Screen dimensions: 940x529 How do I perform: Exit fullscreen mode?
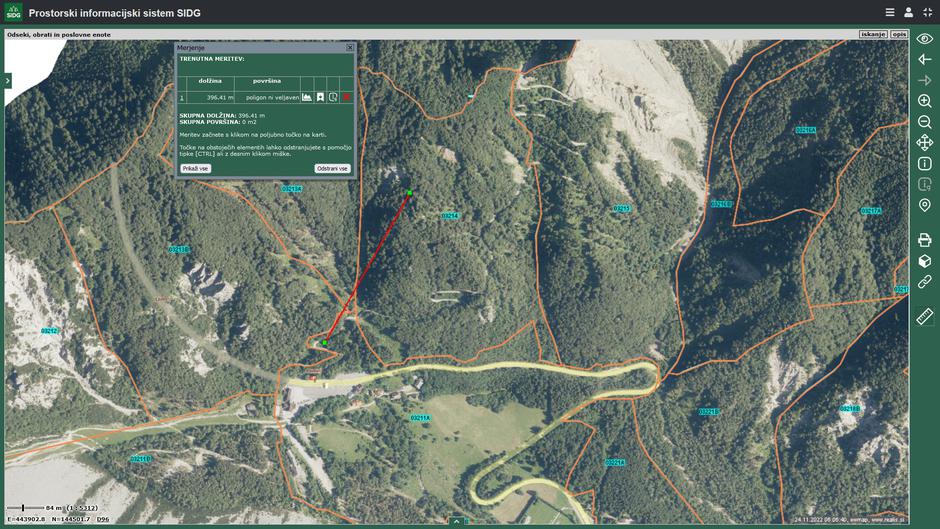(927, 12)
